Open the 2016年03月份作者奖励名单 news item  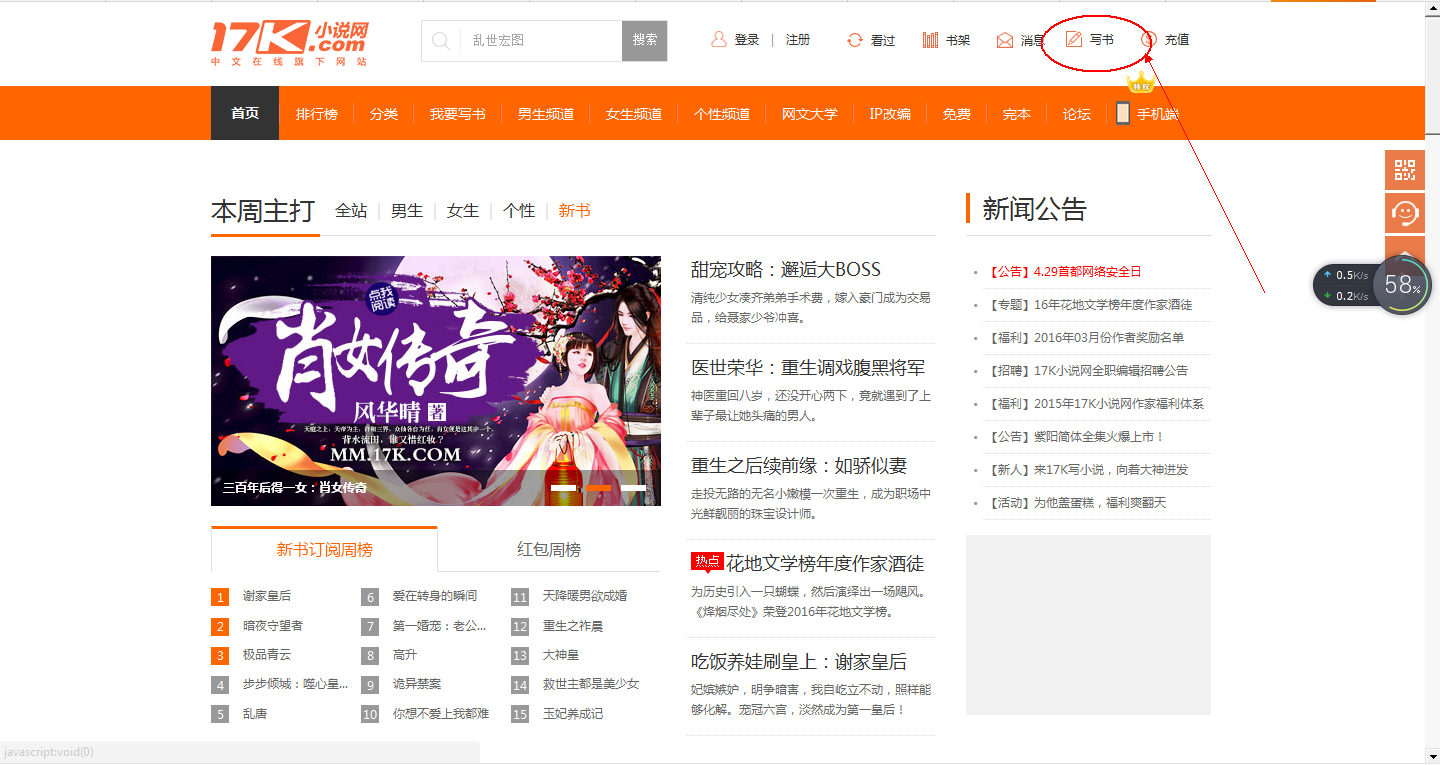coord(1085,337)
